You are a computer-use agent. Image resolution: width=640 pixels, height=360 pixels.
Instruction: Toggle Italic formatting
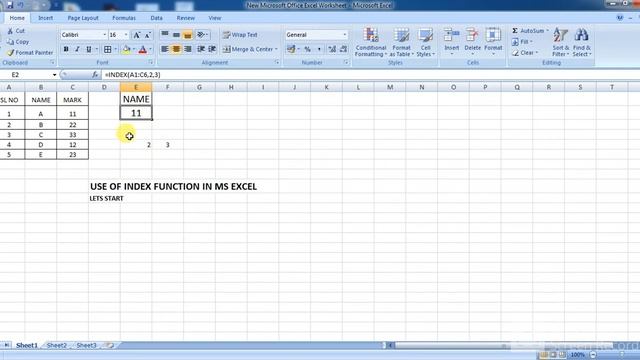pyautogui.click(x=77, y=49)
